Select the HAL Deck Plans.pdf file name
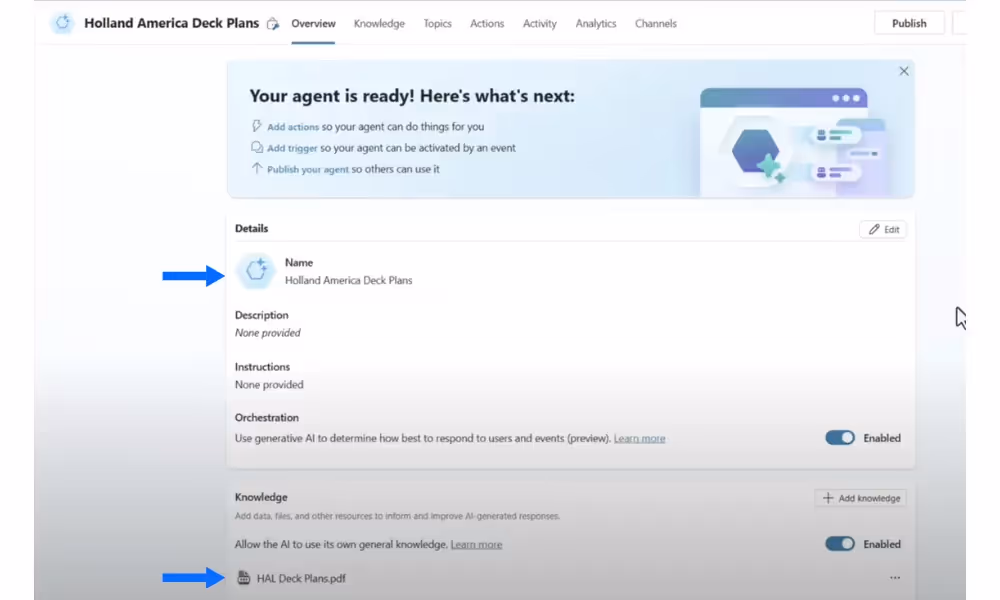Viewport: 1000px width, 600px height. point(301,578)
